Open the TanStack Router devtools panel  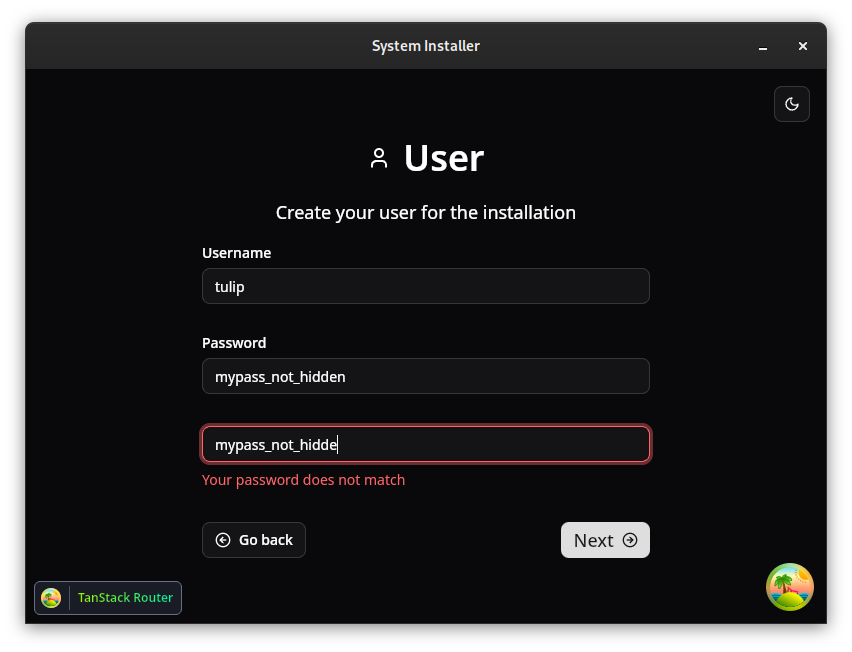pyautogui.click(x=108, y=598)
